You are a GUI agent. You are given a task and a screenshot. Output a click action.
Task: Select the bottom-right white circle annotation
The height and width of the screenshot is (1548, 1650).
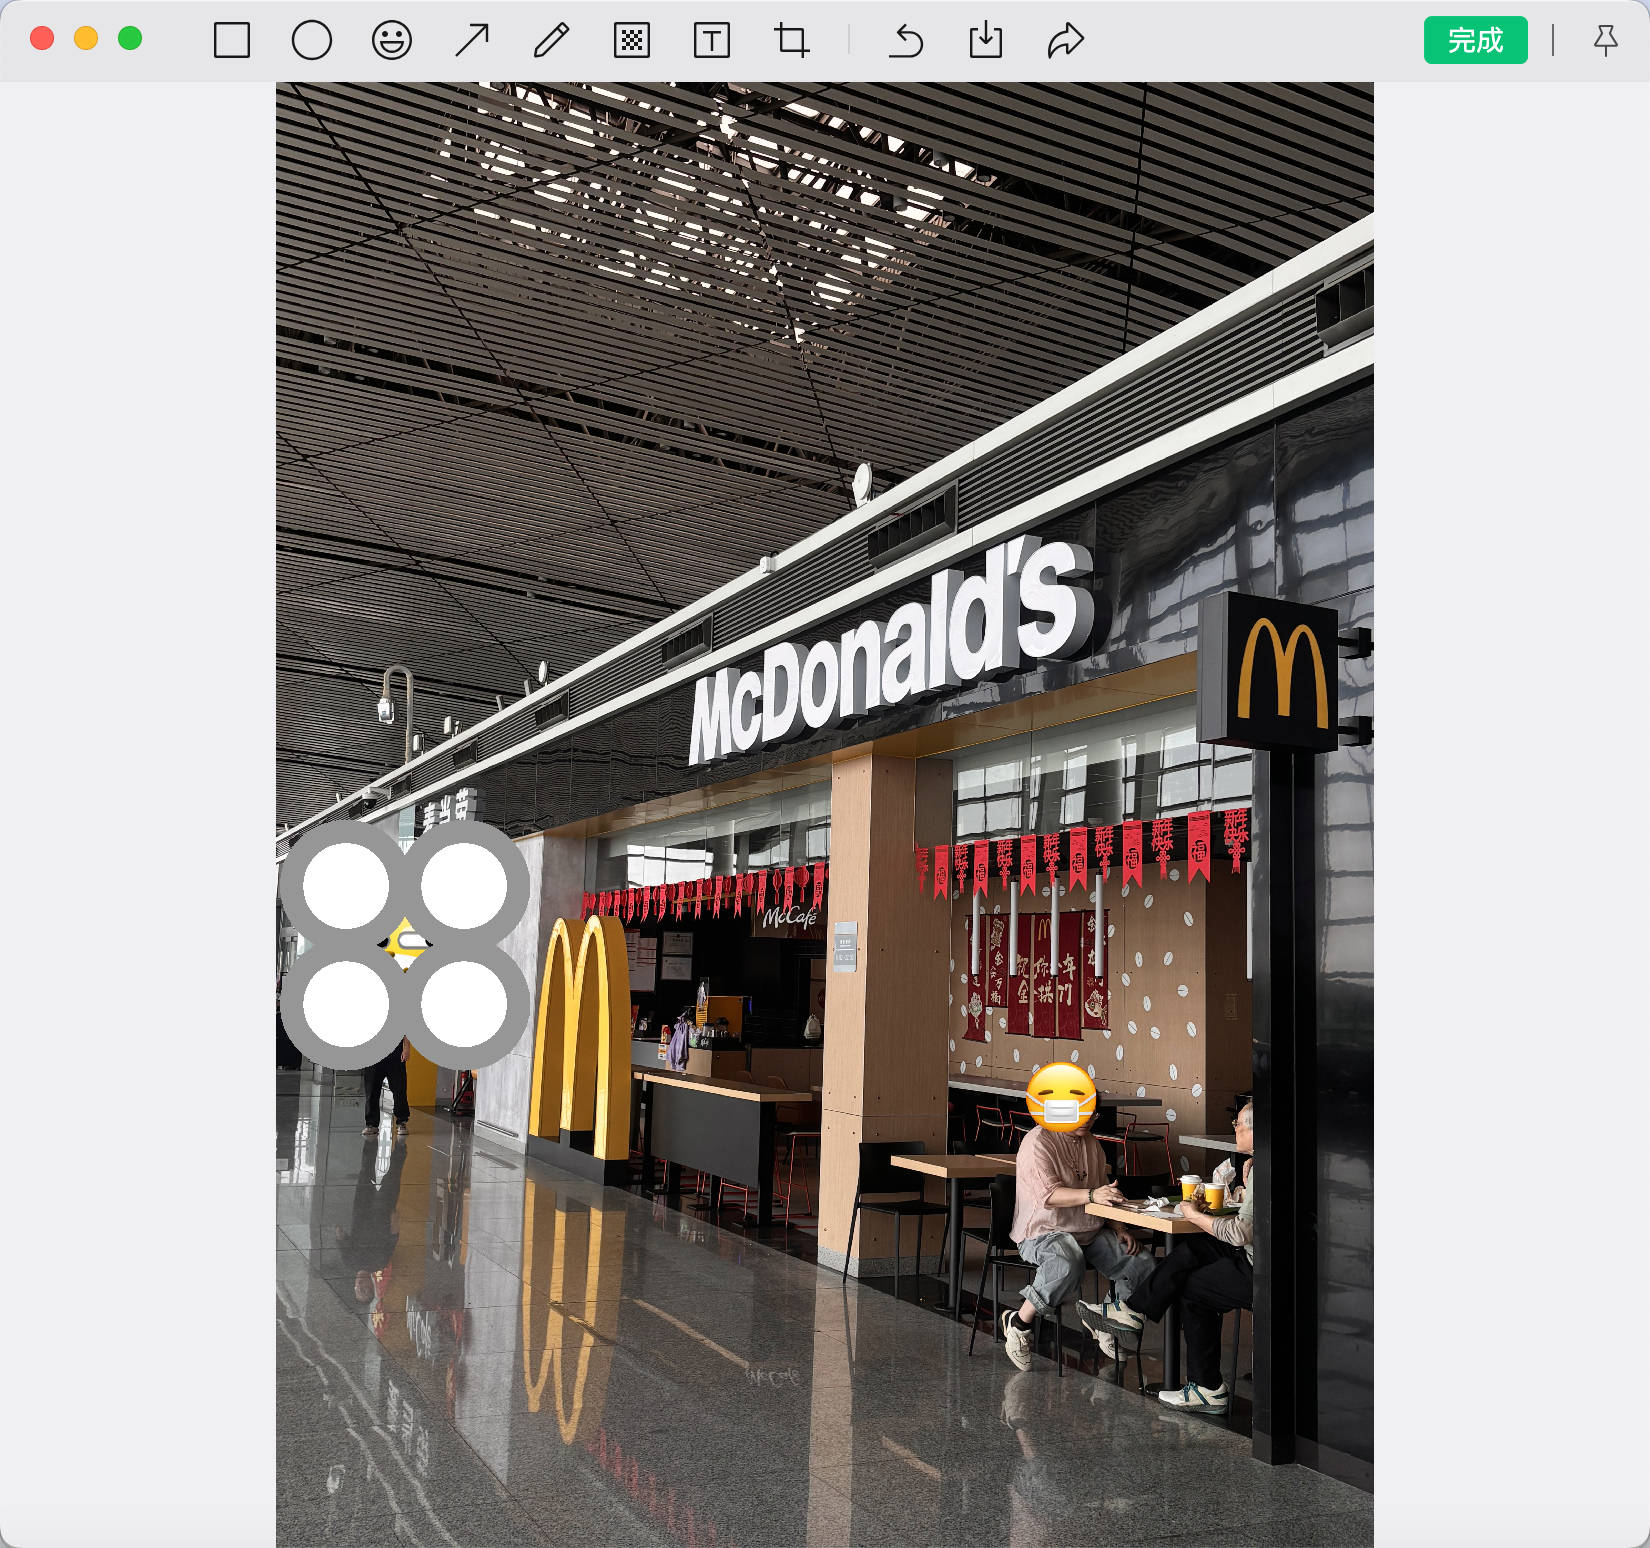click(x=464, y=1004)
